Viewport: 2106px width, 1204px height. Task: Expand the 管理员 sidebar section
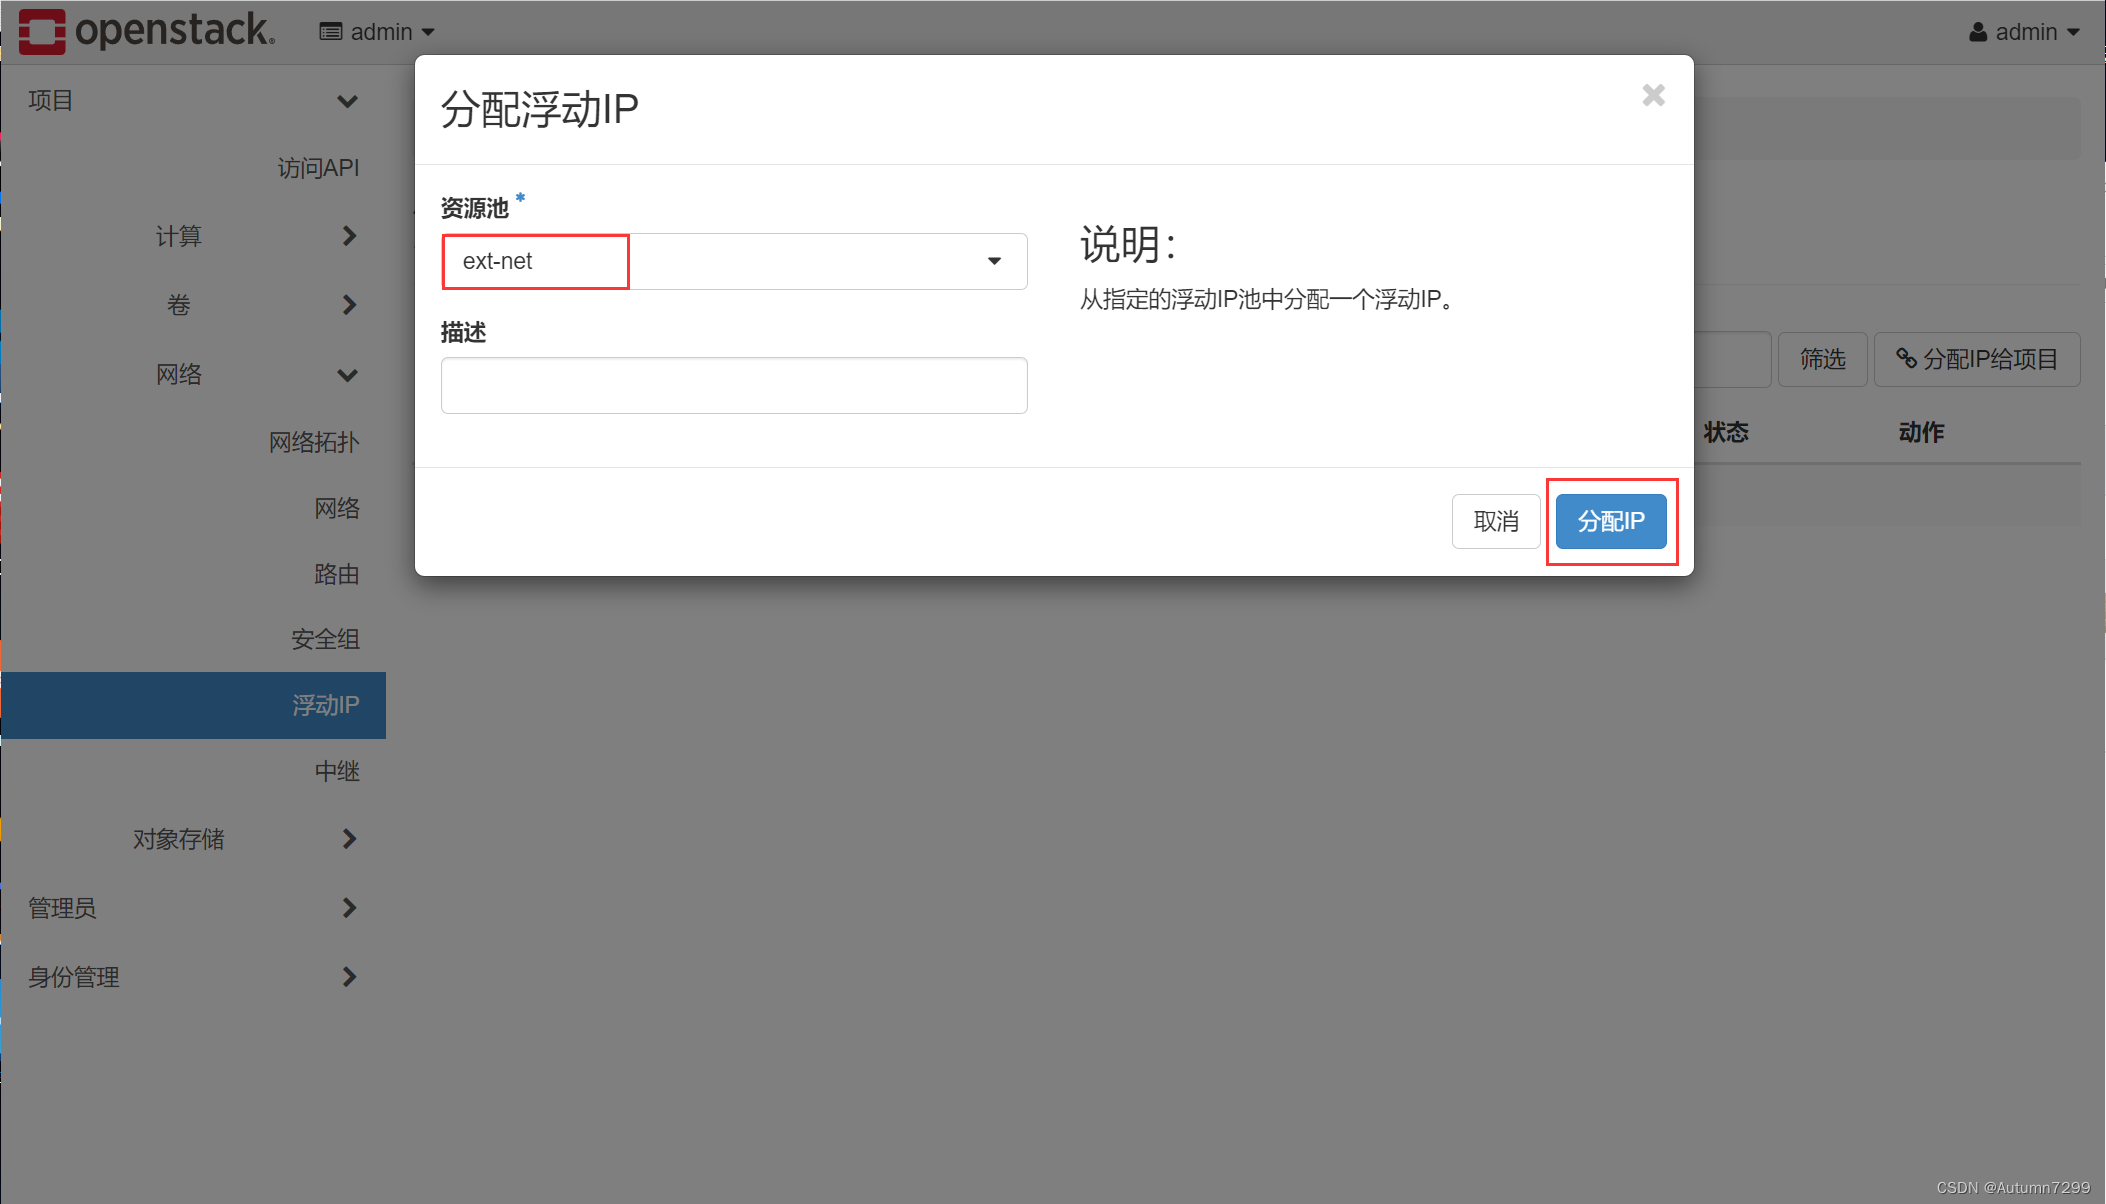click(x=193, y=908)
